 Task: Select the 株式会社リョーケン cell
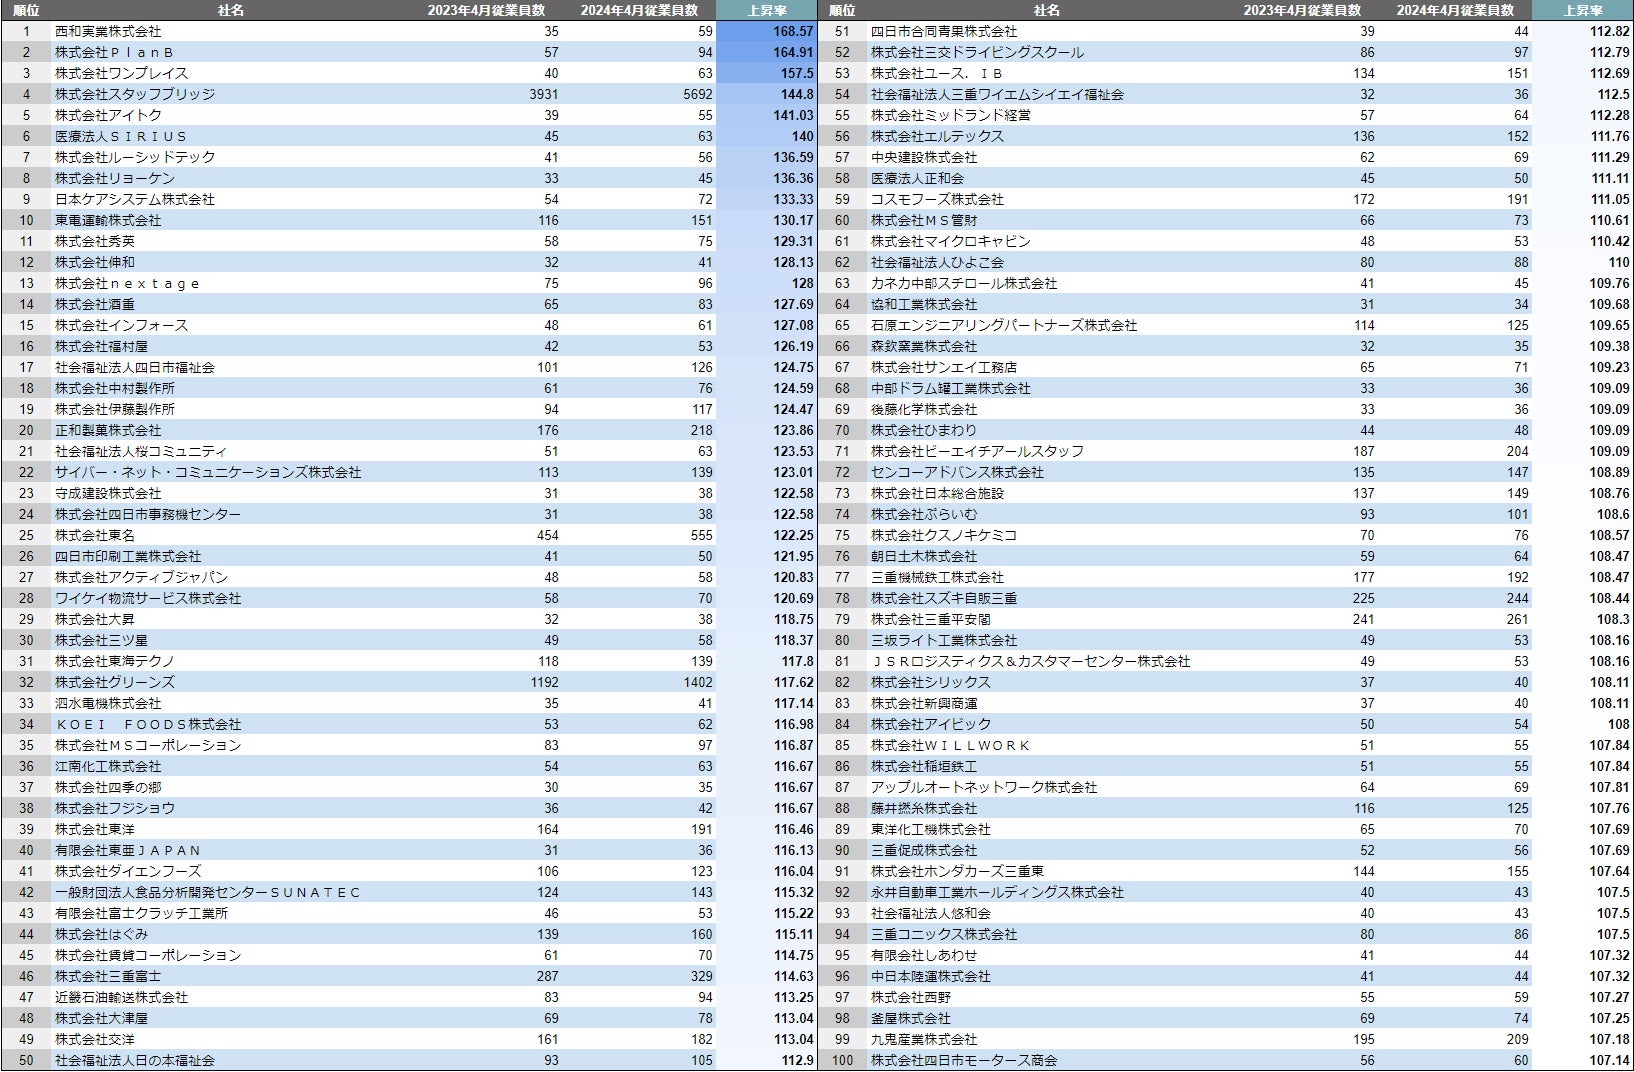click(115, 178)
